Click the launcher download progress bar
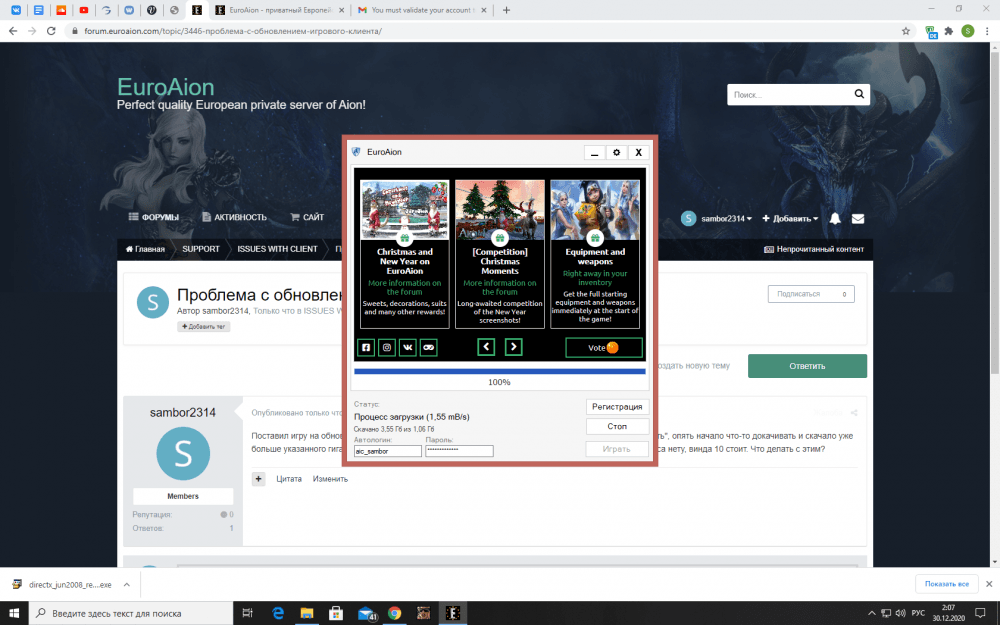1000x625 pixels. click(499, 371)
